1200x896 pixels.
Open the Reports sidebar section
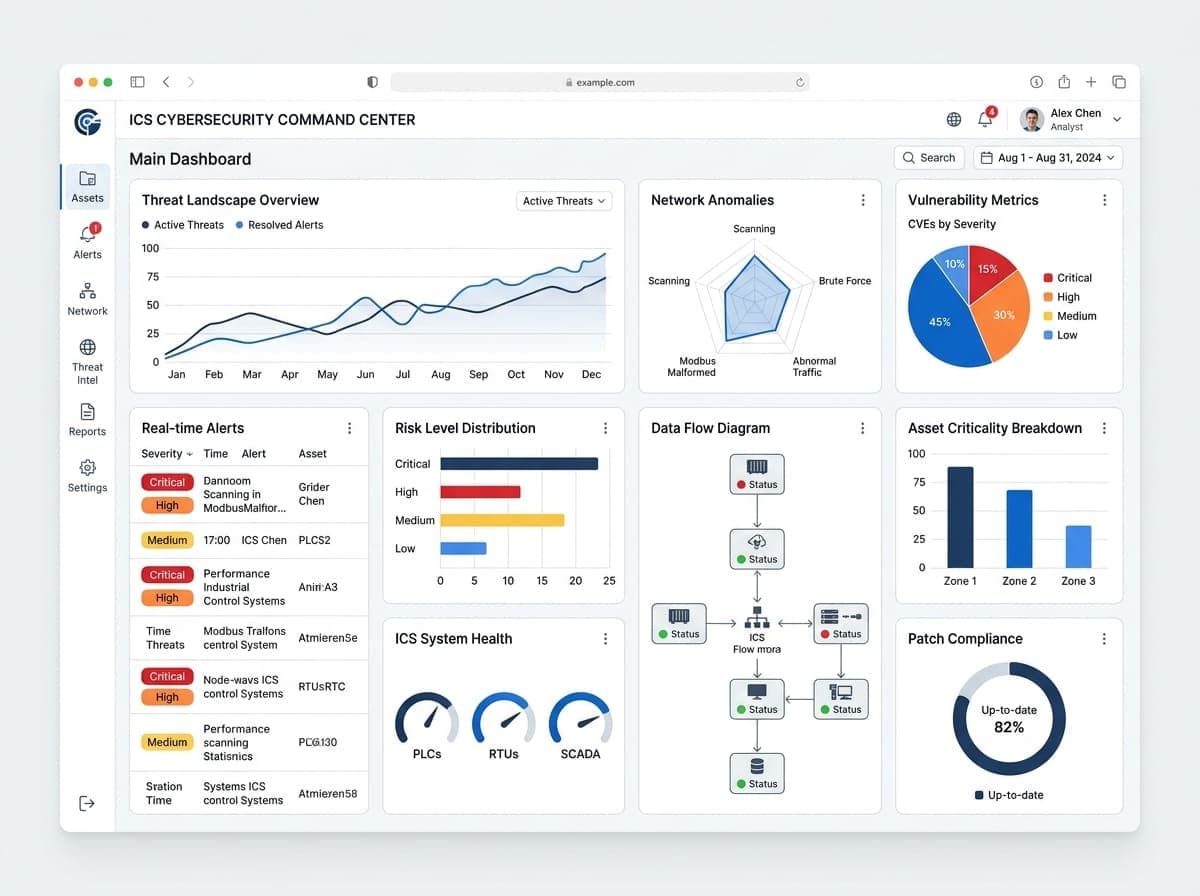[87, 420]
